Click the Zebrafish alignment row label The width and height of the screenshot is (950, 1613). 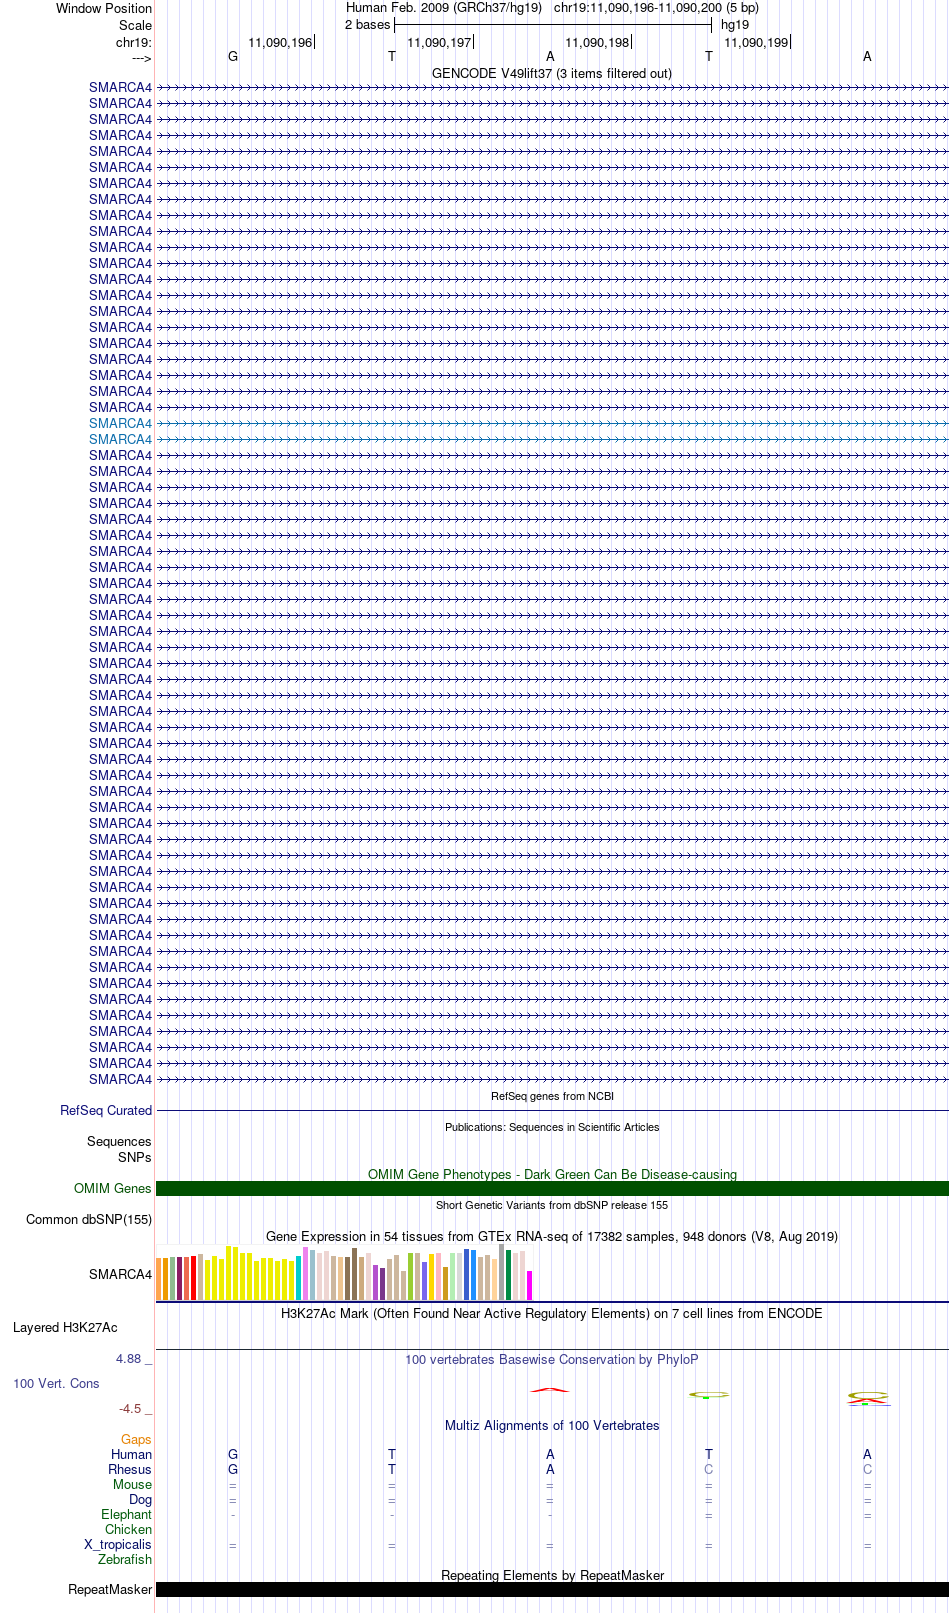point(125,1559)
